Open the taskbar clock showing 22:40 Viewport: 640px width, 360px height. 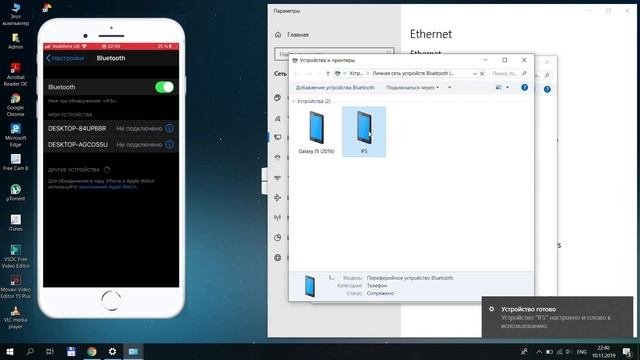click(x=604, y=352)
